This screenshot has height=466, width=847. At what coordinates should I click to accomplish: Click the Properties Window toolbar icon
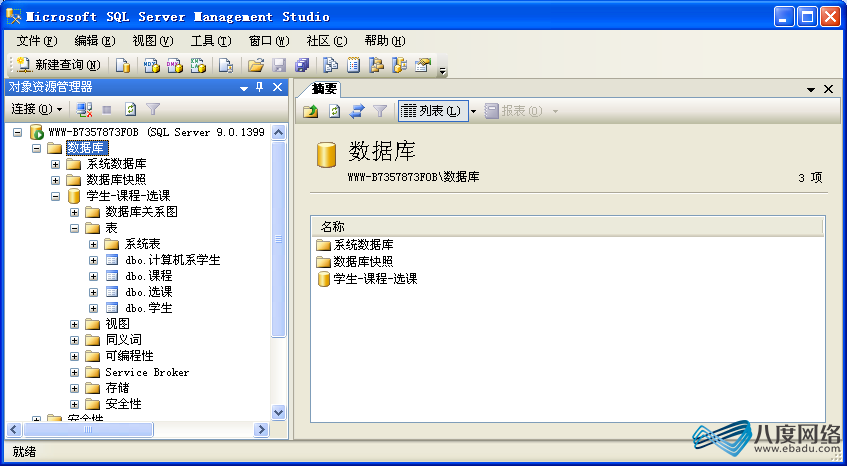point(422,66)
